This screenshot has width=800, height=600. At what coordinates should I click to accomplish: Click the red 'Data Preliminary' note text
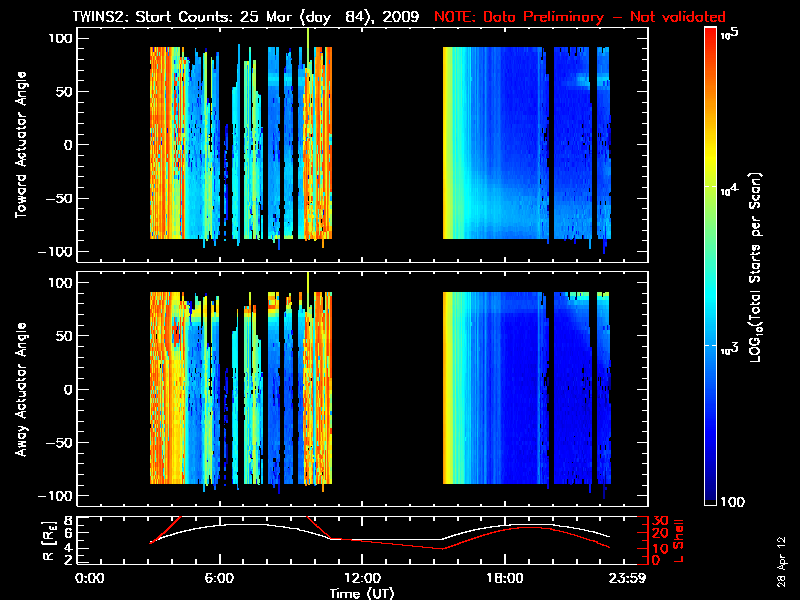(580, 17)
